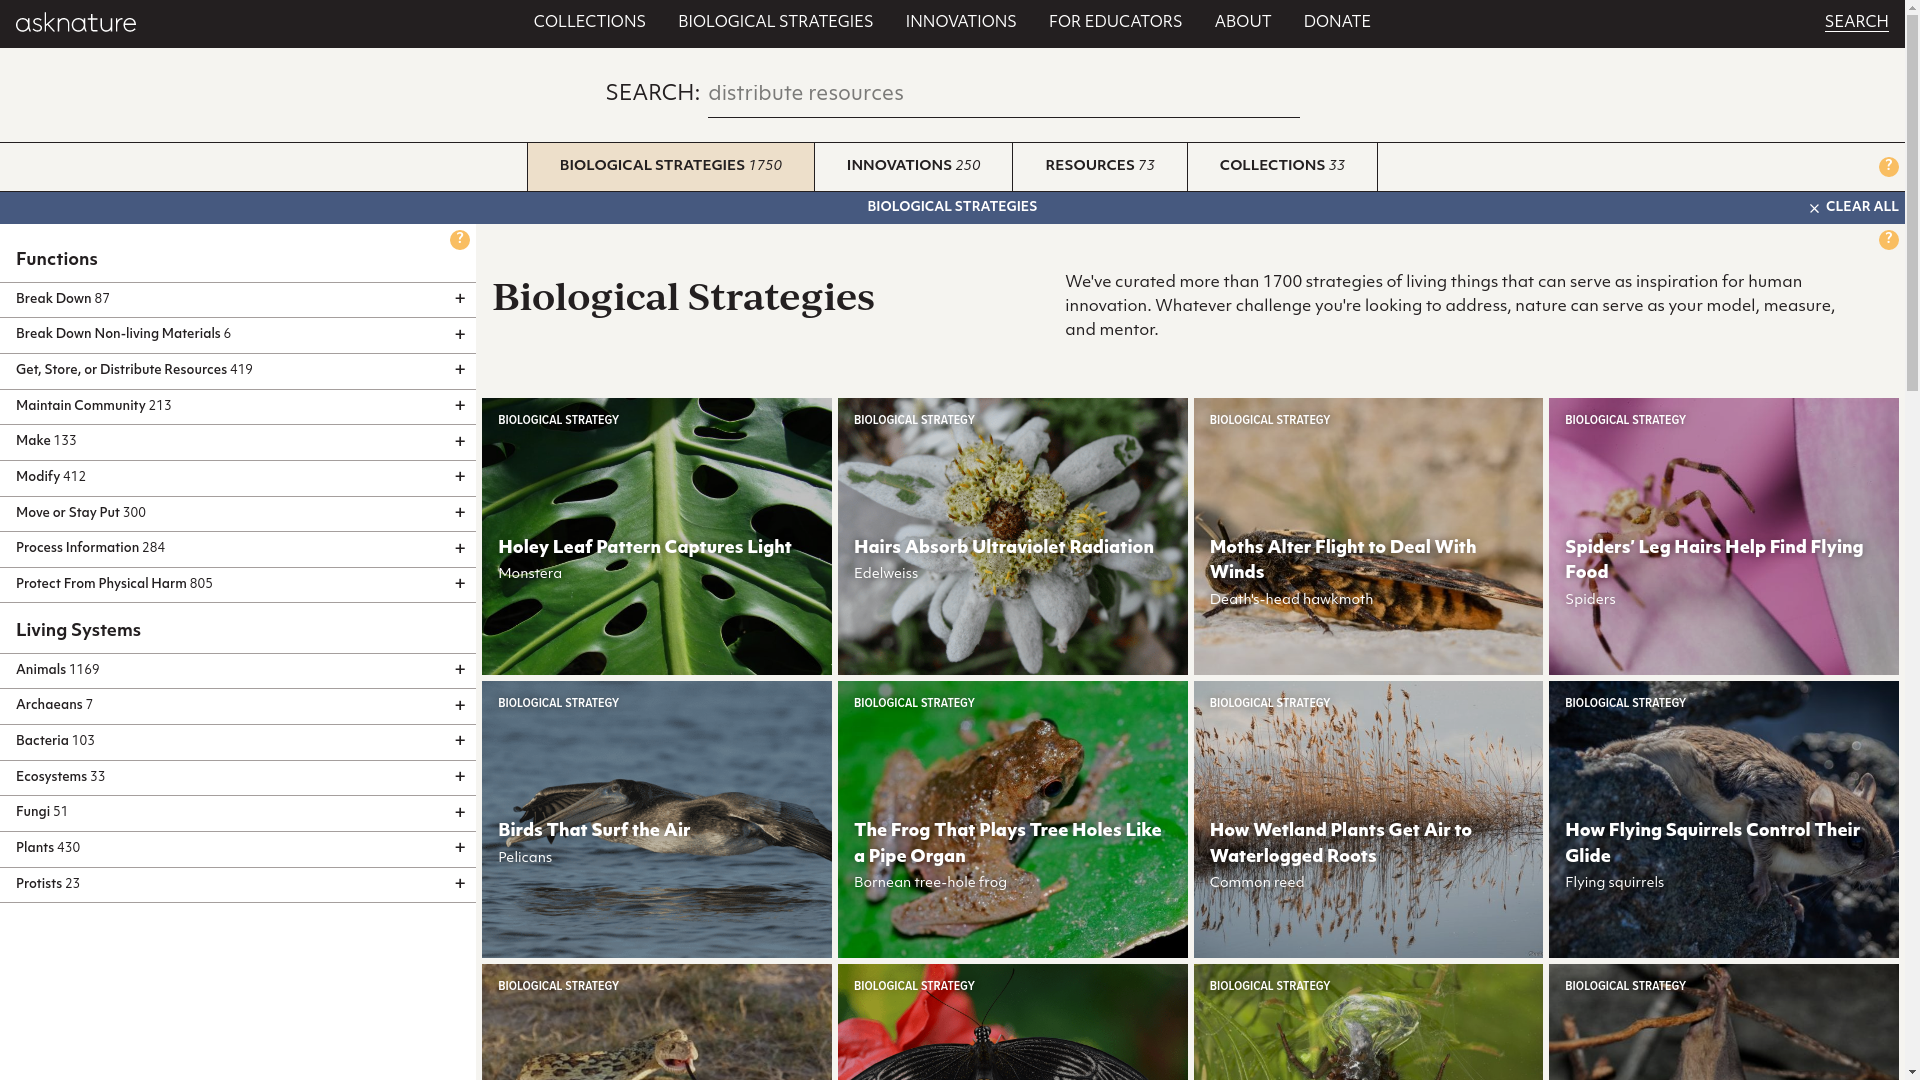Expand the Protect From Physical Harm filter
Image resolution: width=1920 pixels, height=1080 pixels.
(460, 585)
